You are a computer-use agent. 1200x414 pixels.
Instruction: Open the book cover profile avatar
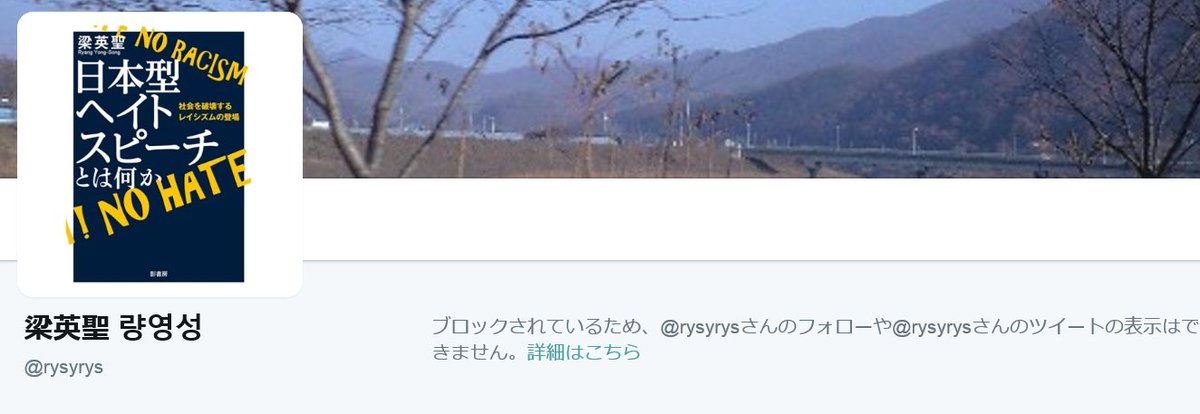pos(160,155)
